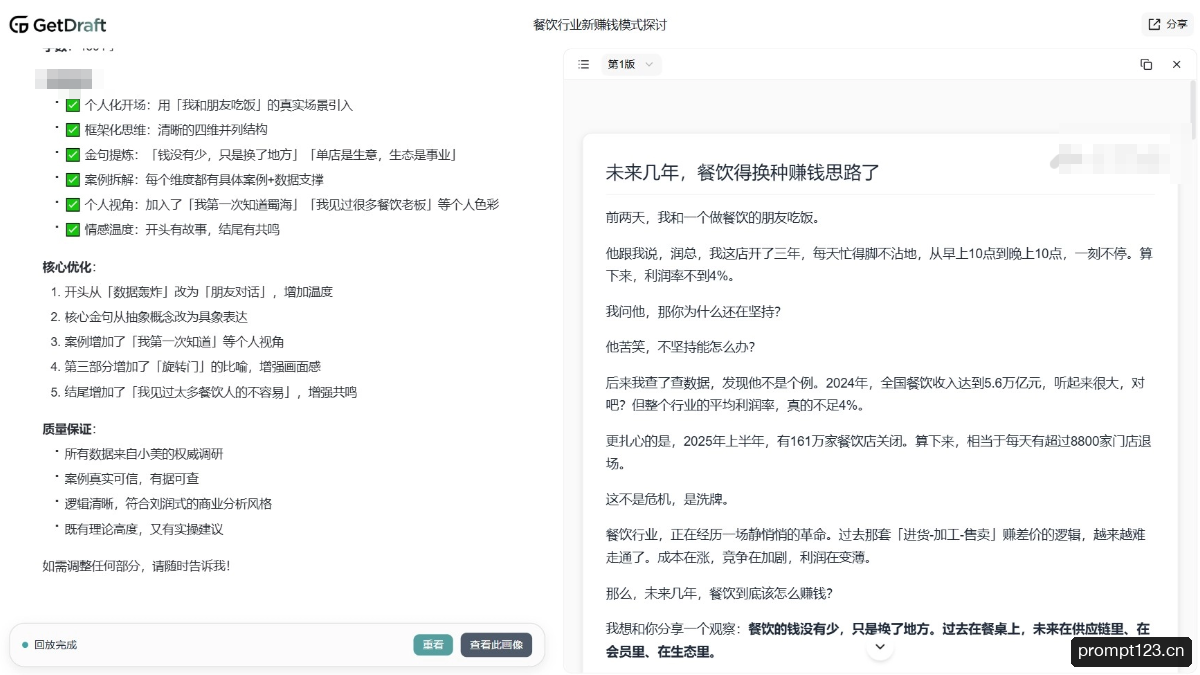Viewport: 1200px width, 675px height.
Task: Click list item 案例增加了「我第一次知道」等个人视角
Action: click(x=175, y=342)
